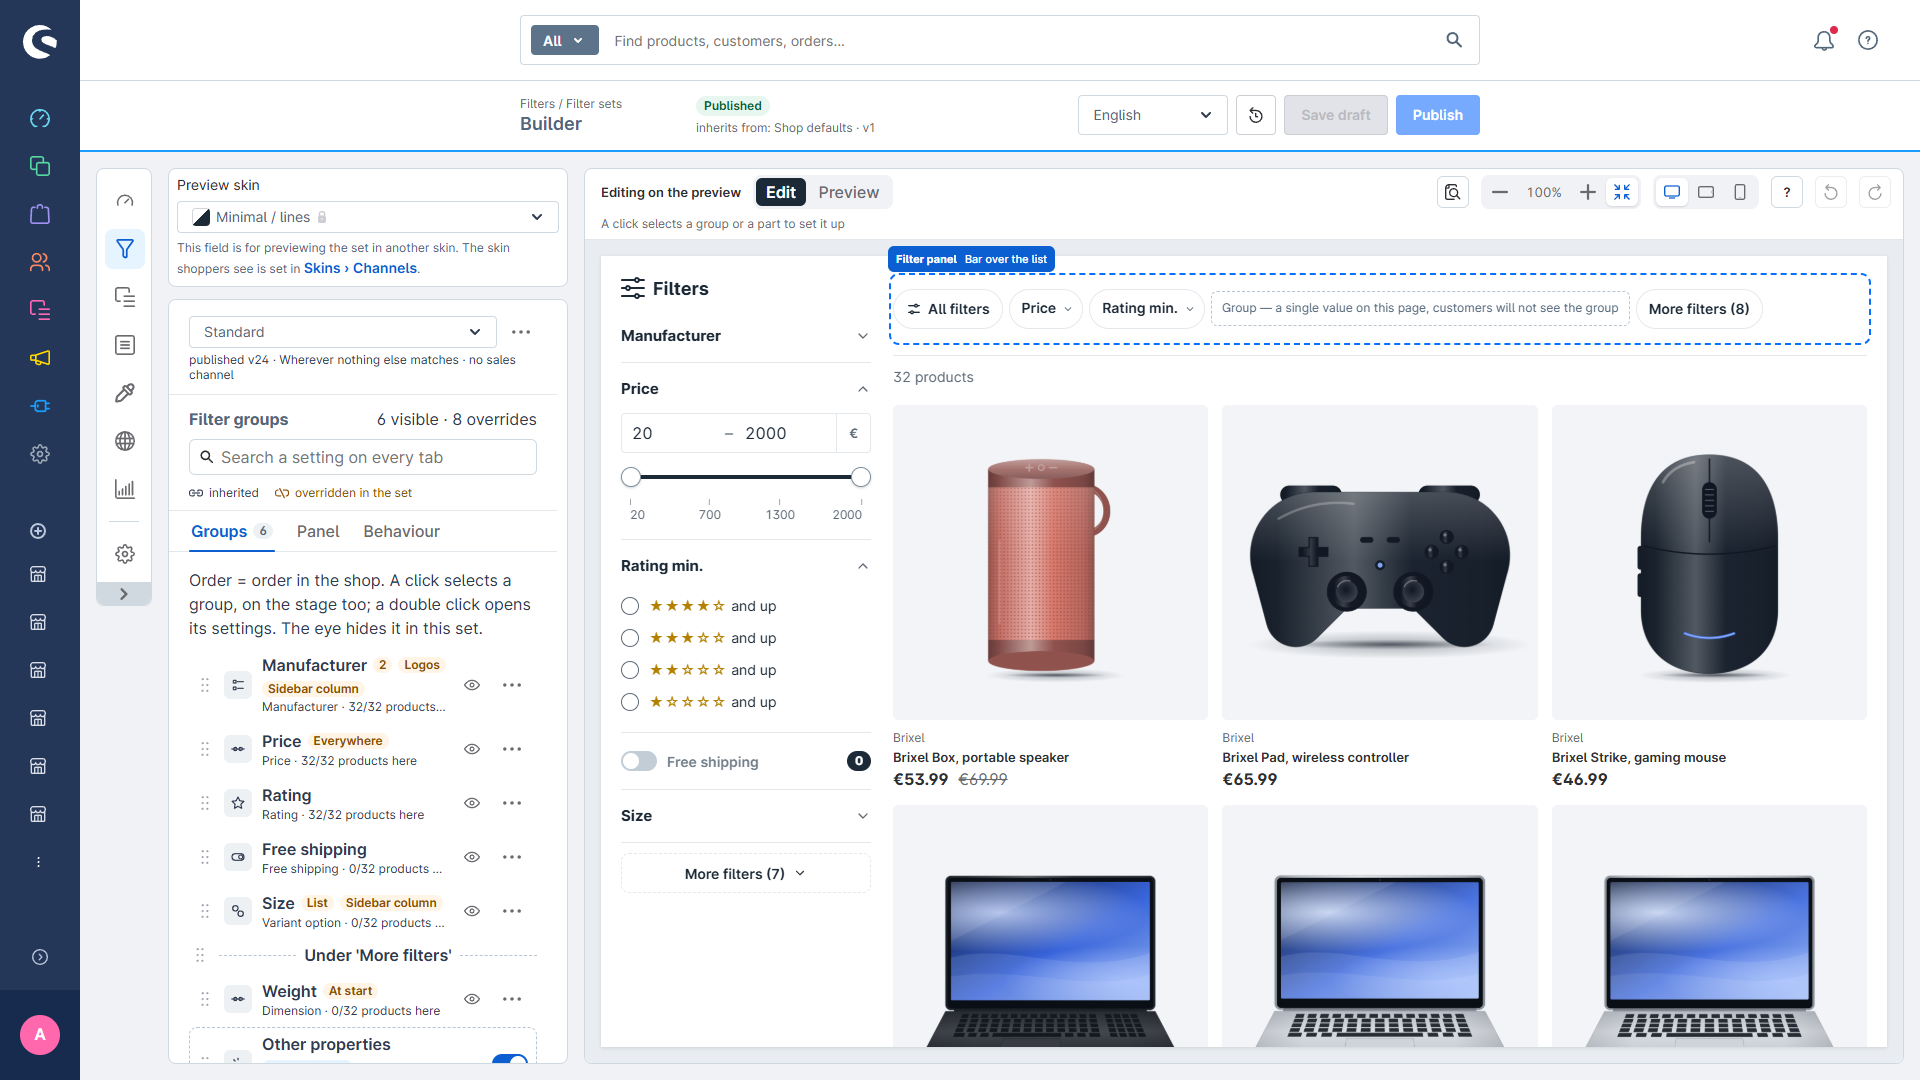Hide the Rating group with eye icon
Image resolution: width=1920 pixels, height=1080 pixels.
[x=472, y=803]
